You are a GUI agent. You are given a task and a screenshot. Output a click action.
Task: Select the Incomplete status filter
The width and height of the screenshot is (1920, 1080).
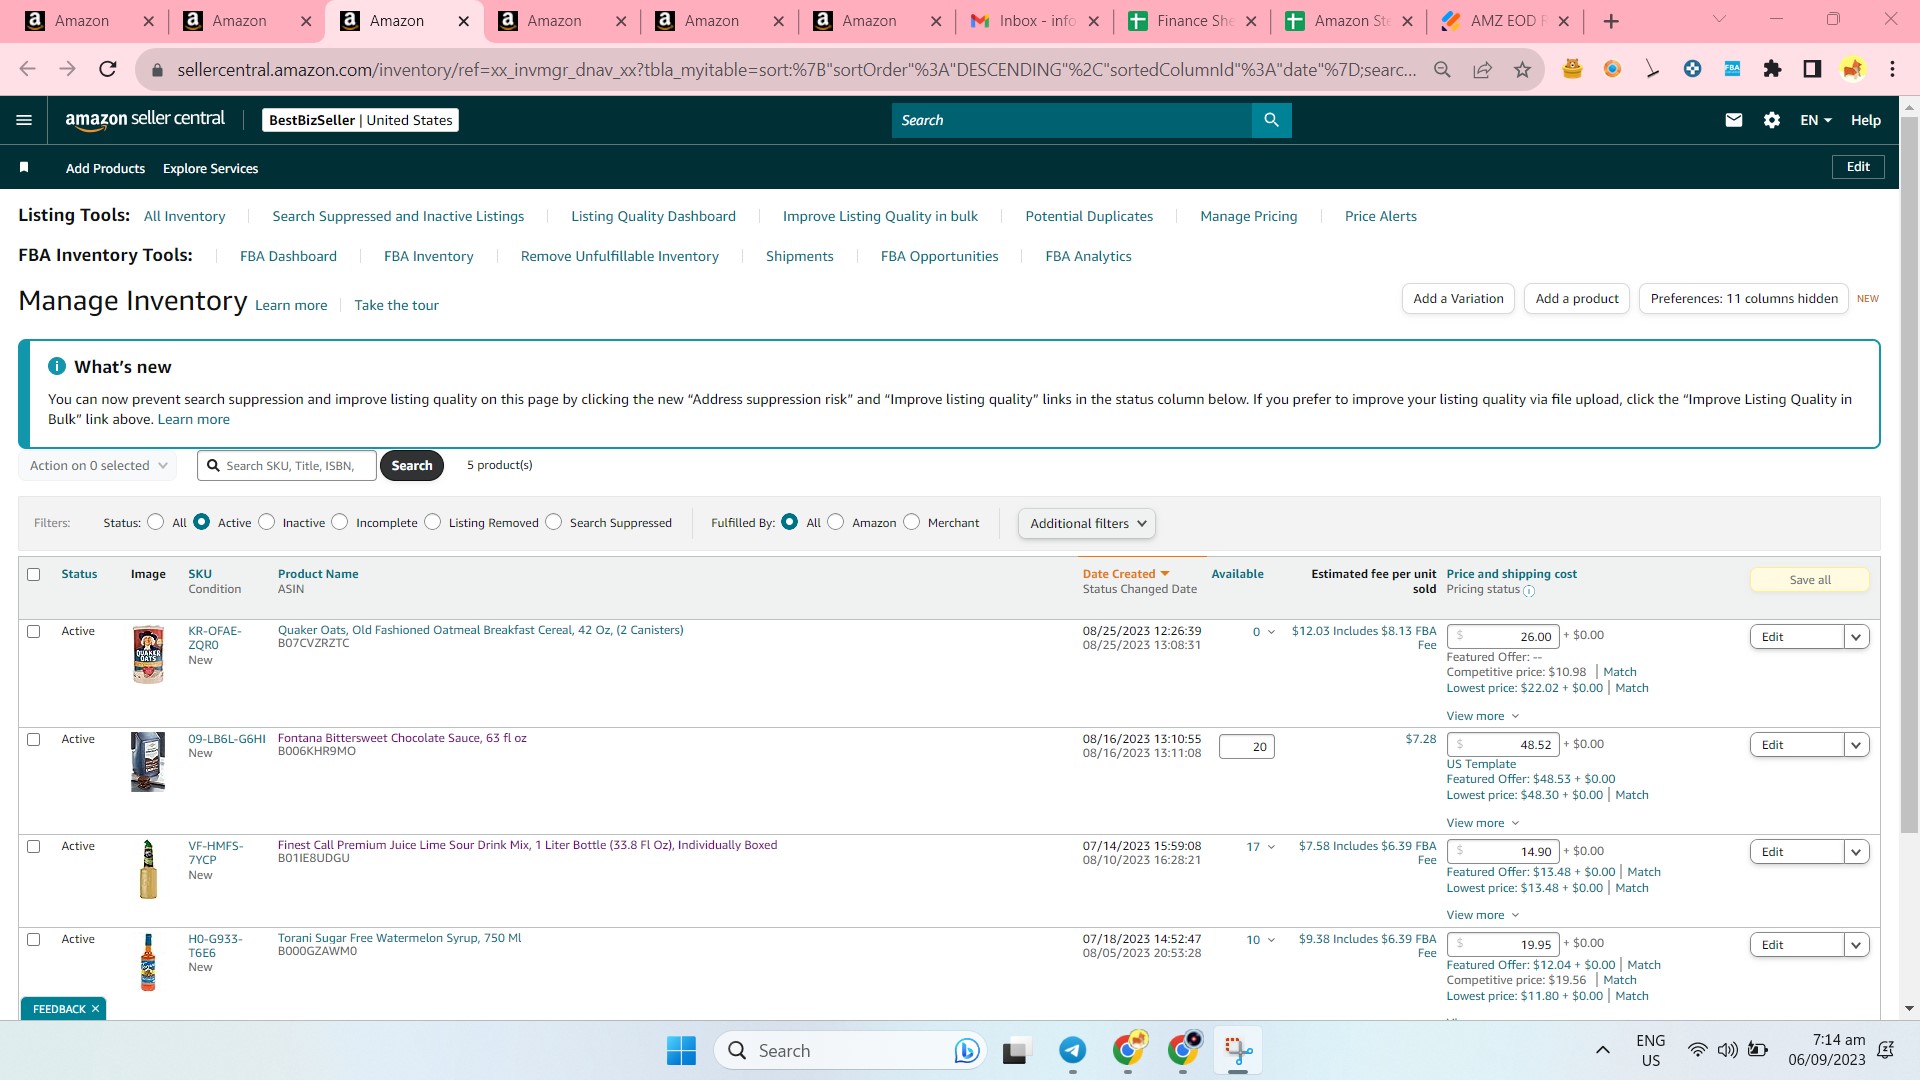(x=340, y=522)
